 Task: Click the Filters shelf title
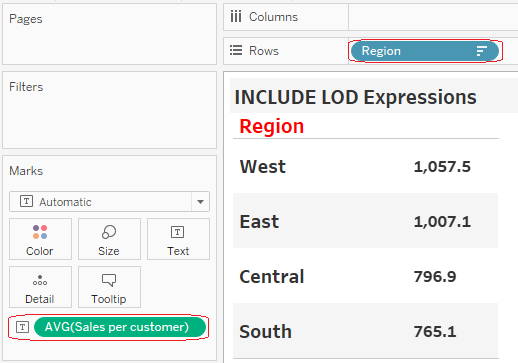point(26,87)
